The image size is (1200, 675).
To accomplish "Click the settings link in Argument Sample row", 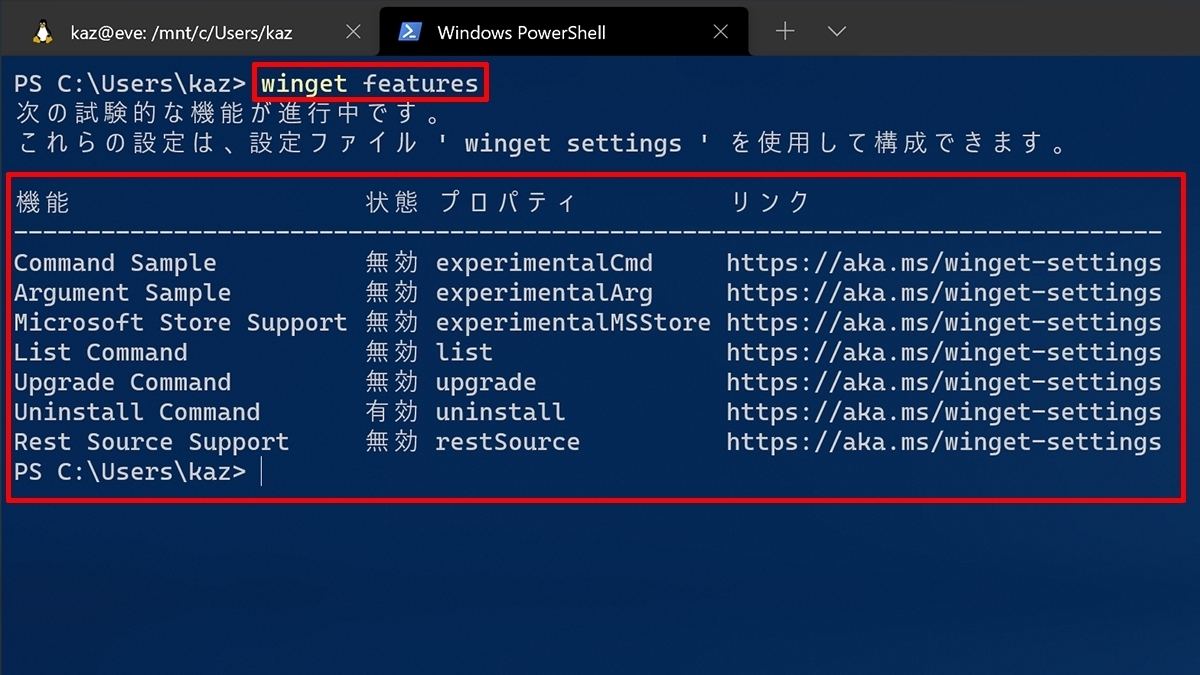I will point(944,293).
